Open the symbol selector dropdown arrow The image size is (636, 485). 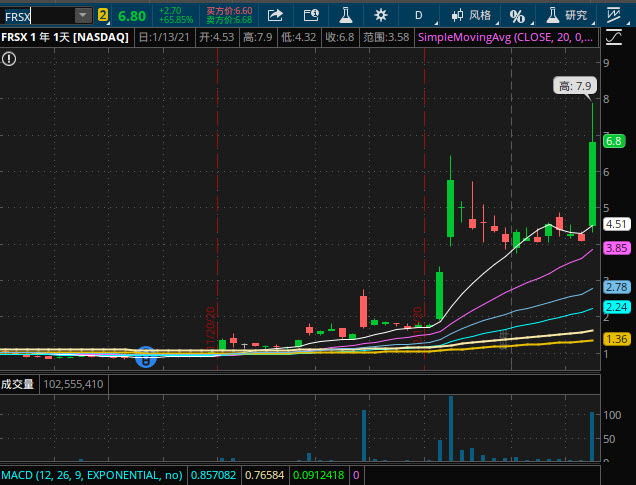(83, 16)
